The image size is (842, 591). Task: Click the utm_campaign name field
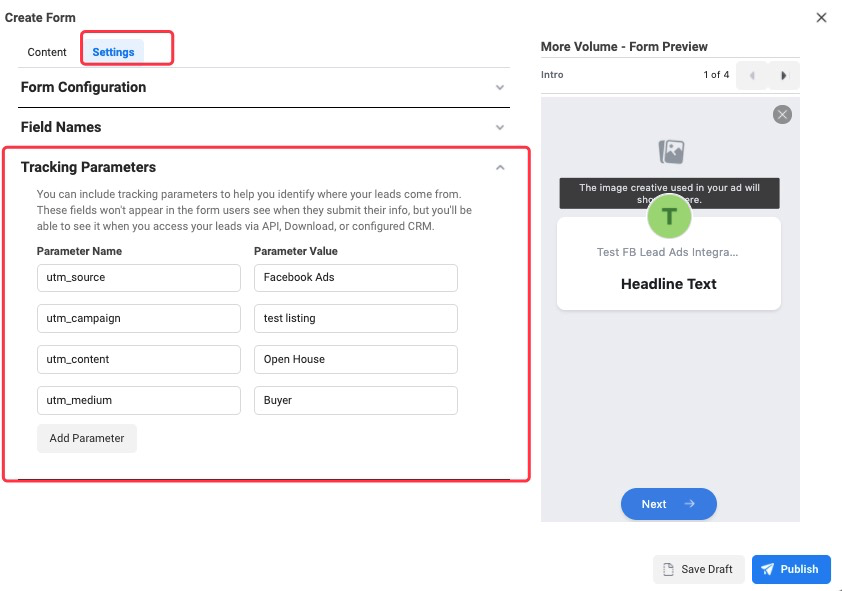[139, 318]
